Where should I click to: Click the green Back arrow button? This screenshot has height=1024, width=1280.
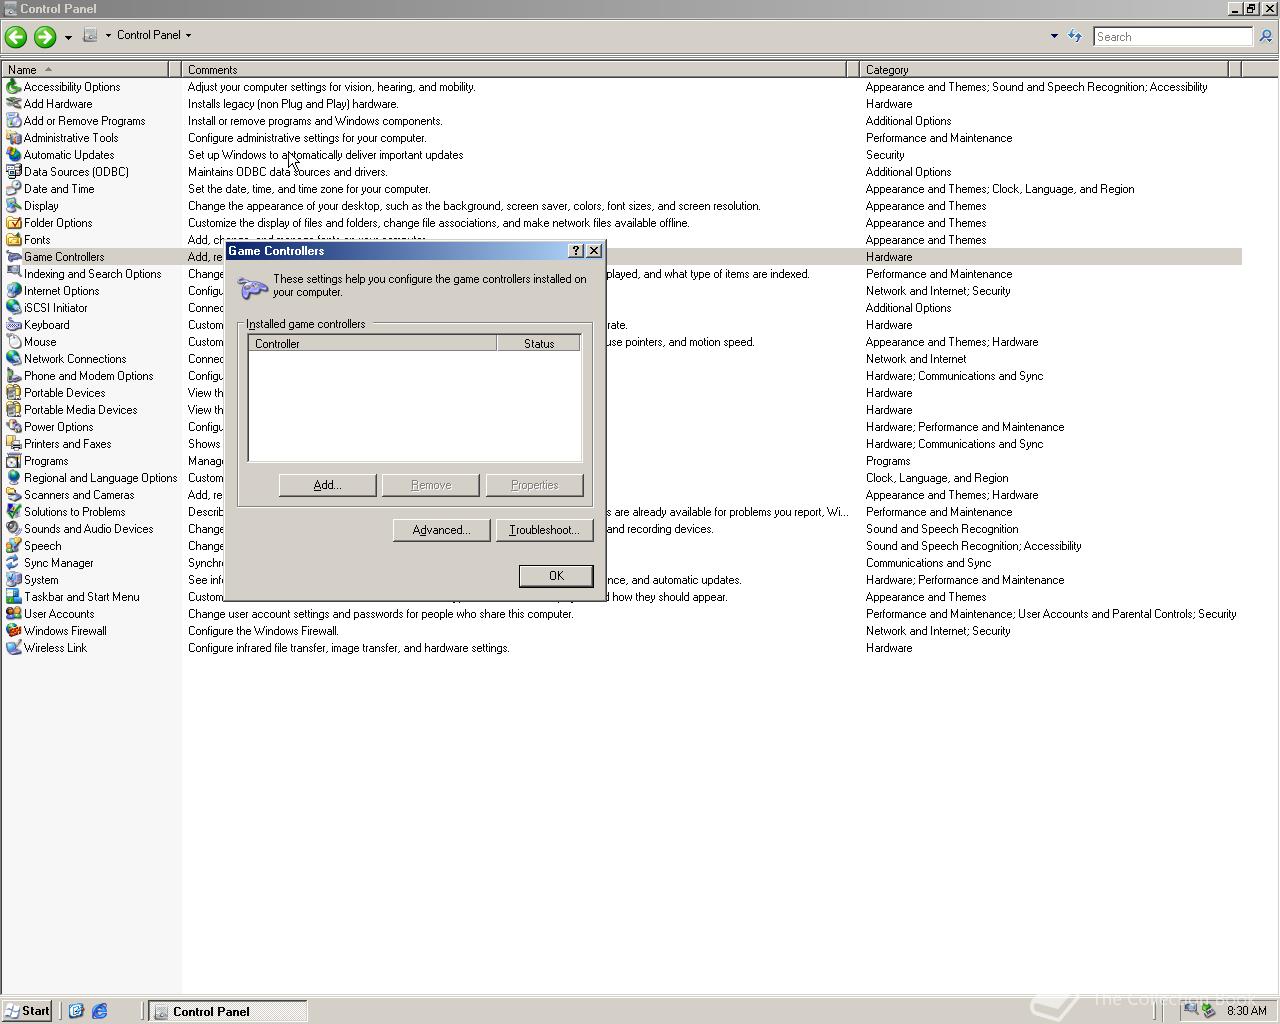[x=16, y=37]
